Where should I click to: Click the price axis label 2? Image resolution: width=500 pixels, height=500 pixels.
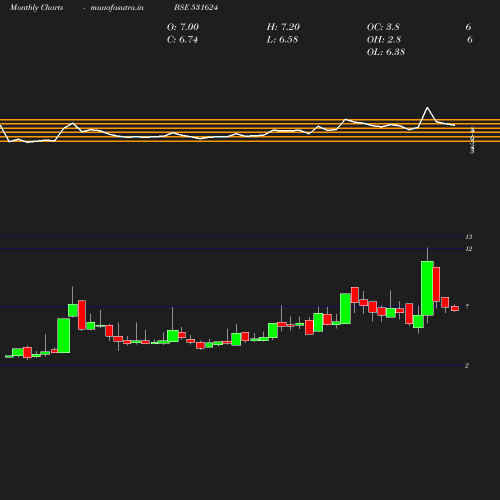pyautogui.click(x=467, y=366)
